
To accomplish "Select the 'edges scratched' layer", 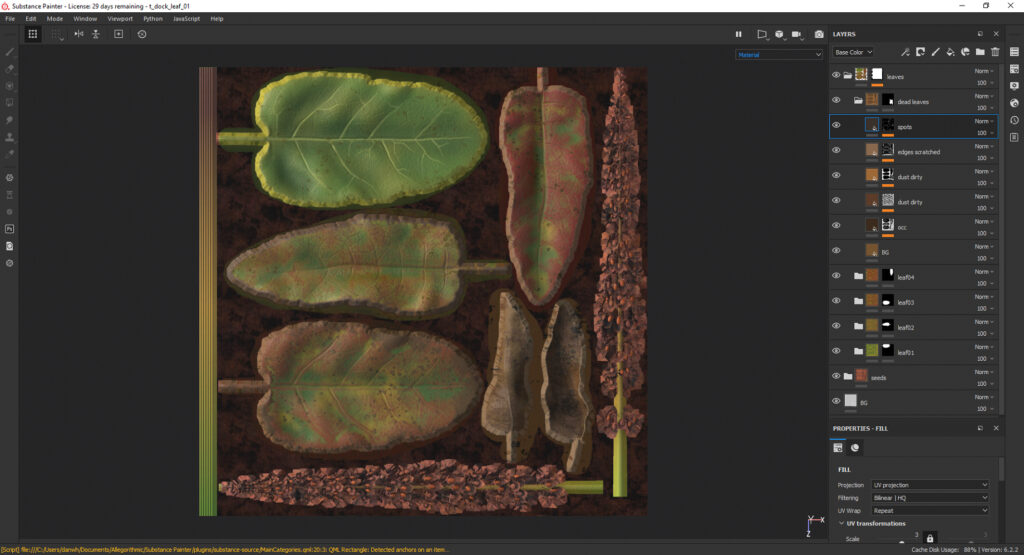I will [918, 151].
